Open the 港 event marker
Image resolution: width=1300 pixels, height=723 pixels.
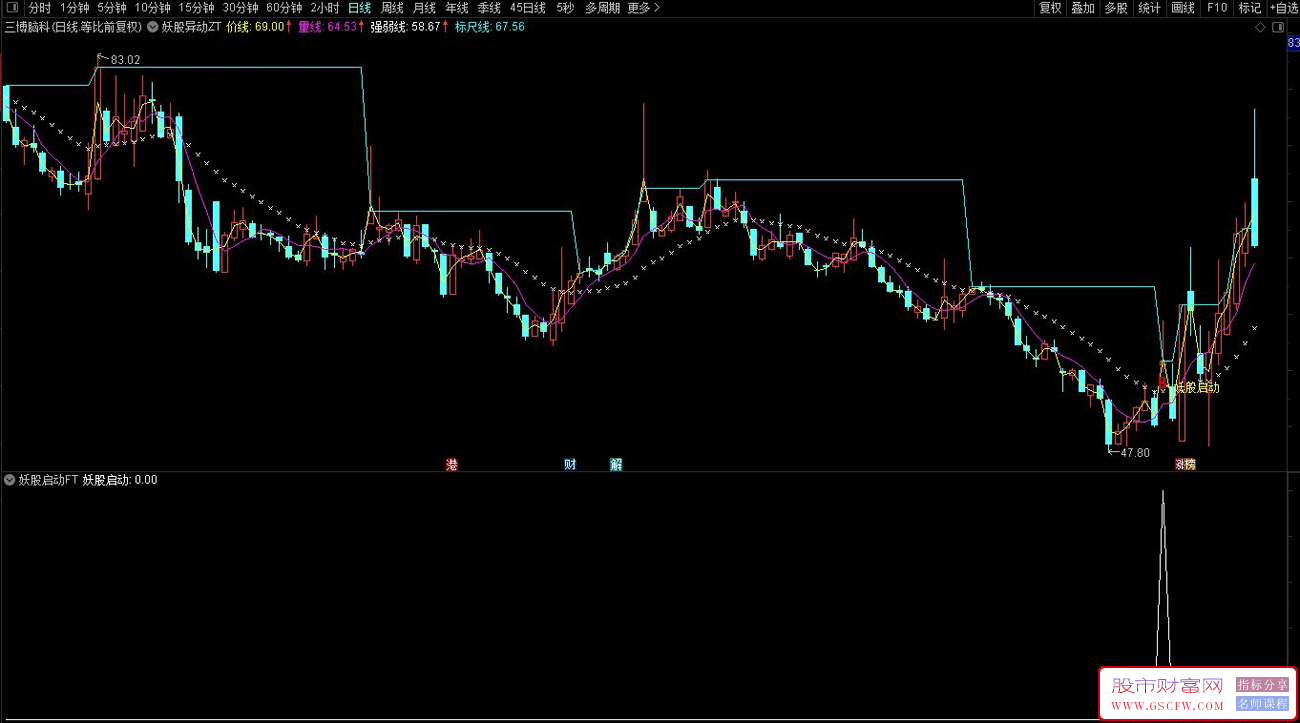coord(451,464)
